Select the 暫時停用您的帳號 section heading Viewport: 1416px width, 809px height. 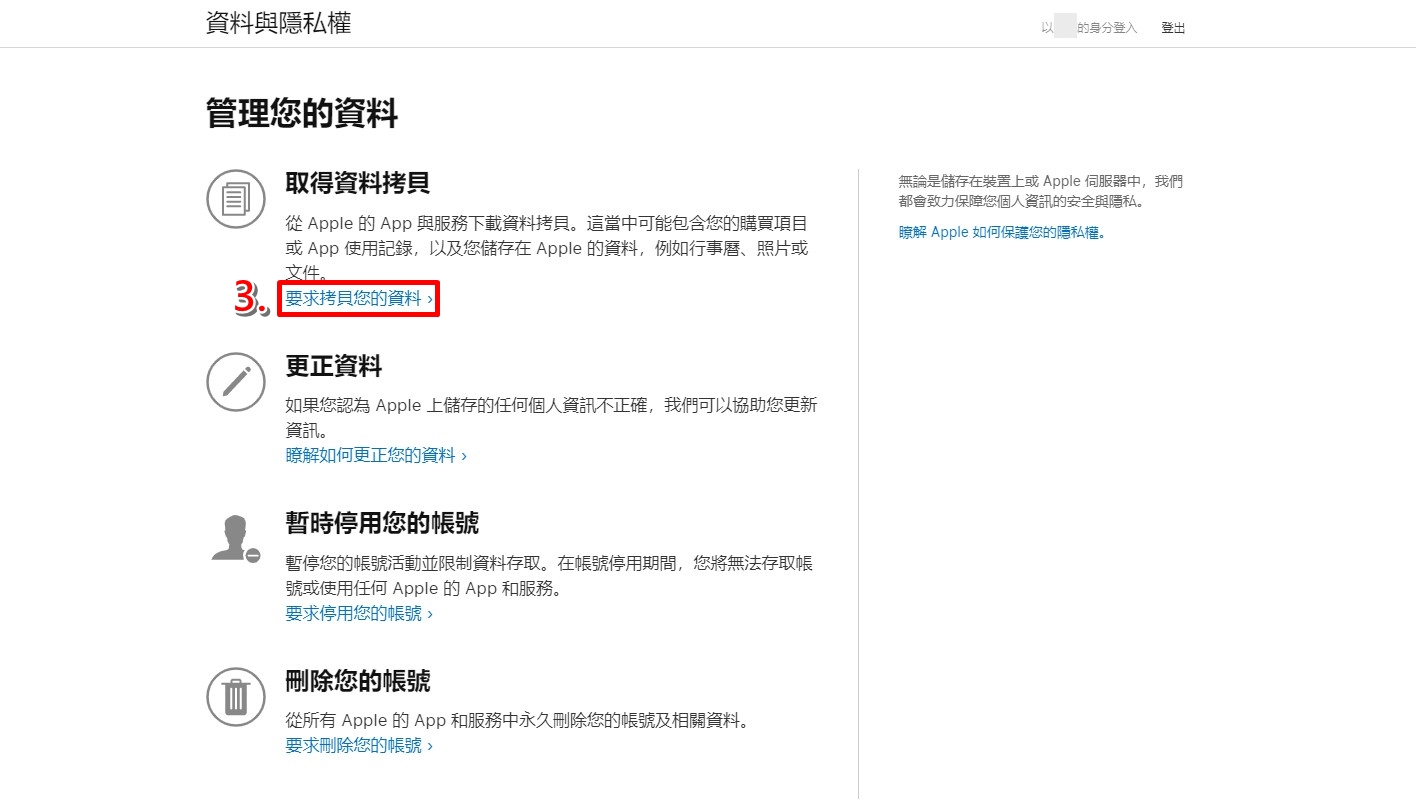[382, 523]
